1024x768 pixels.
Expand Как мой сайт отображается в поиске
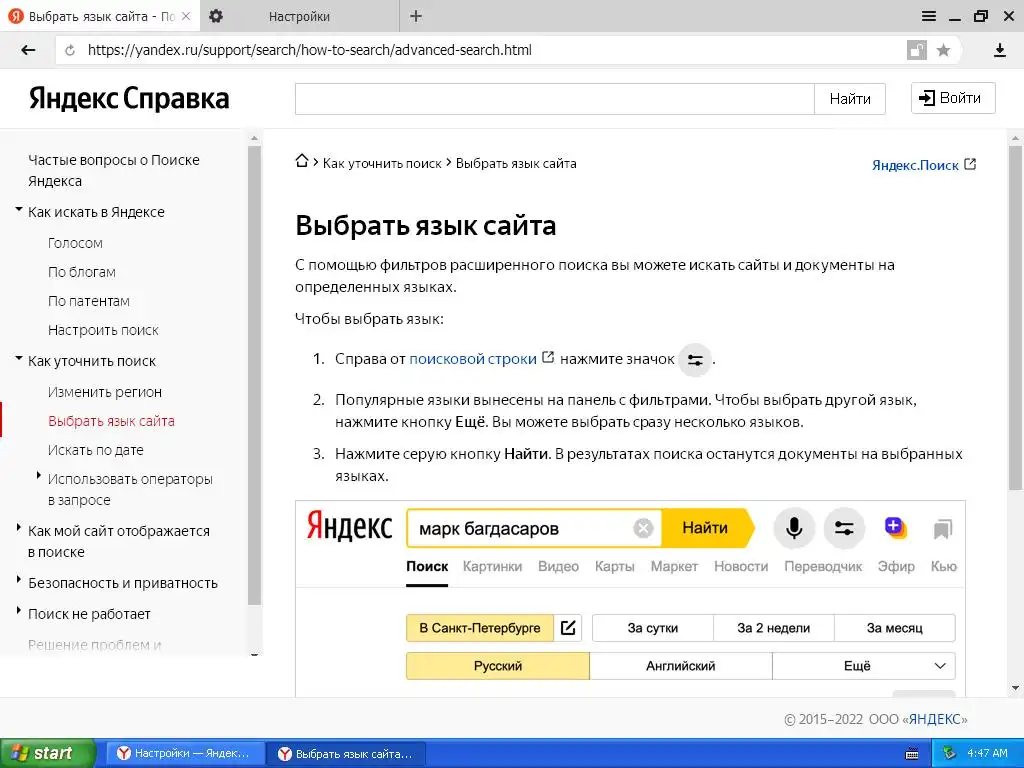click(18, 528)
